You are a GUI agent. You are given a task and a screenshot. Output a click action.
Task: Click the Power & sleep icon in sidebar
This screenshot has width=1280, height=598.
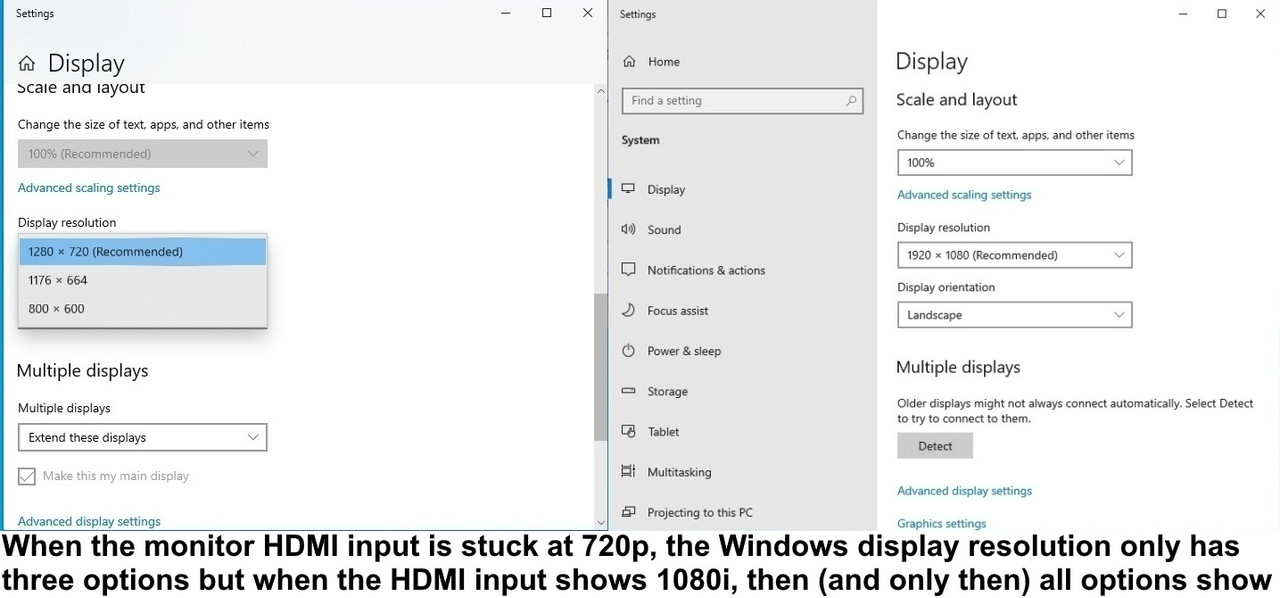click(x=628, y=351)
